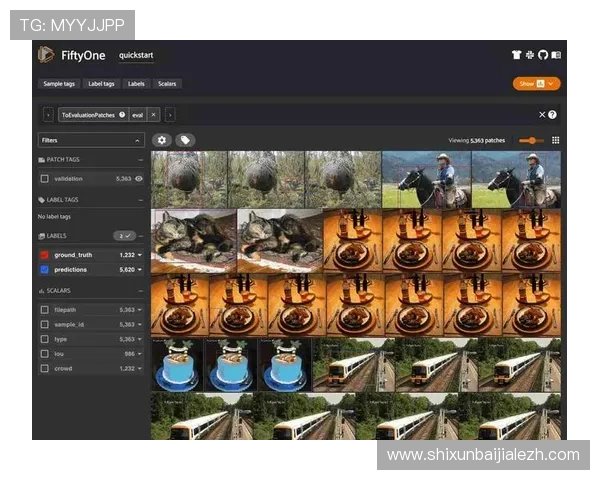Open display options gear icon
The image size is (600, 480).
coord(162,140)
